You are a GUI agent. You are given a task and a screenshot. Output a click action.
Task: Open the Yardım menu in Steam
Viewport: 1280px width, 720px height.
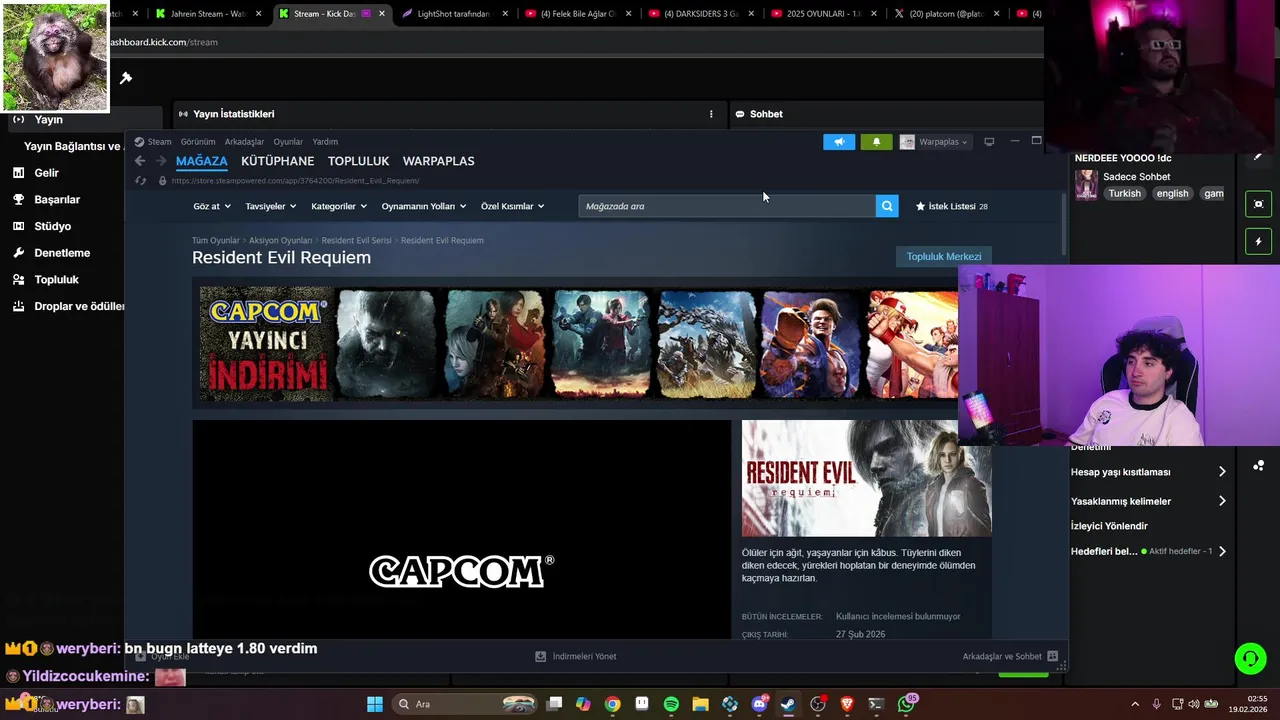point(325,142)
